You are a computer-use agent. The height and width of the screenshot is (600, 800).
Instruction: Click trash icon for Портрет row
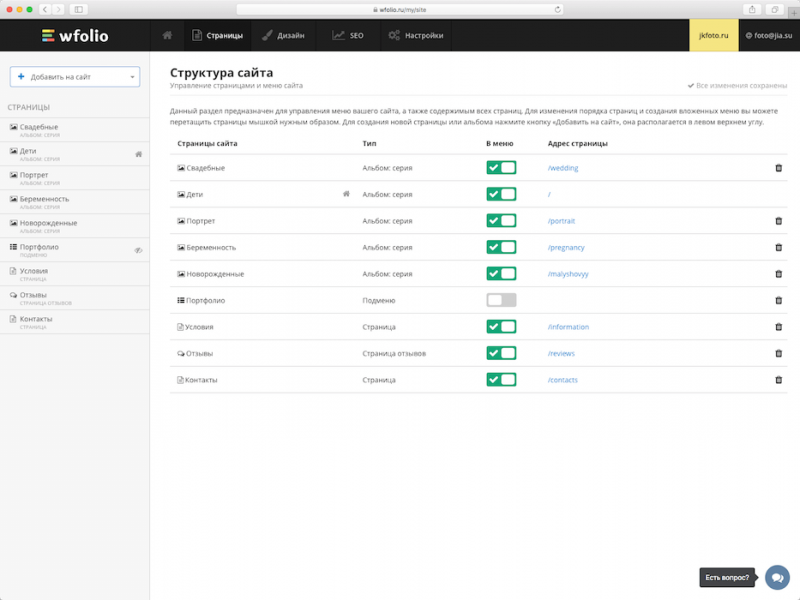click(x=778, y=221)
